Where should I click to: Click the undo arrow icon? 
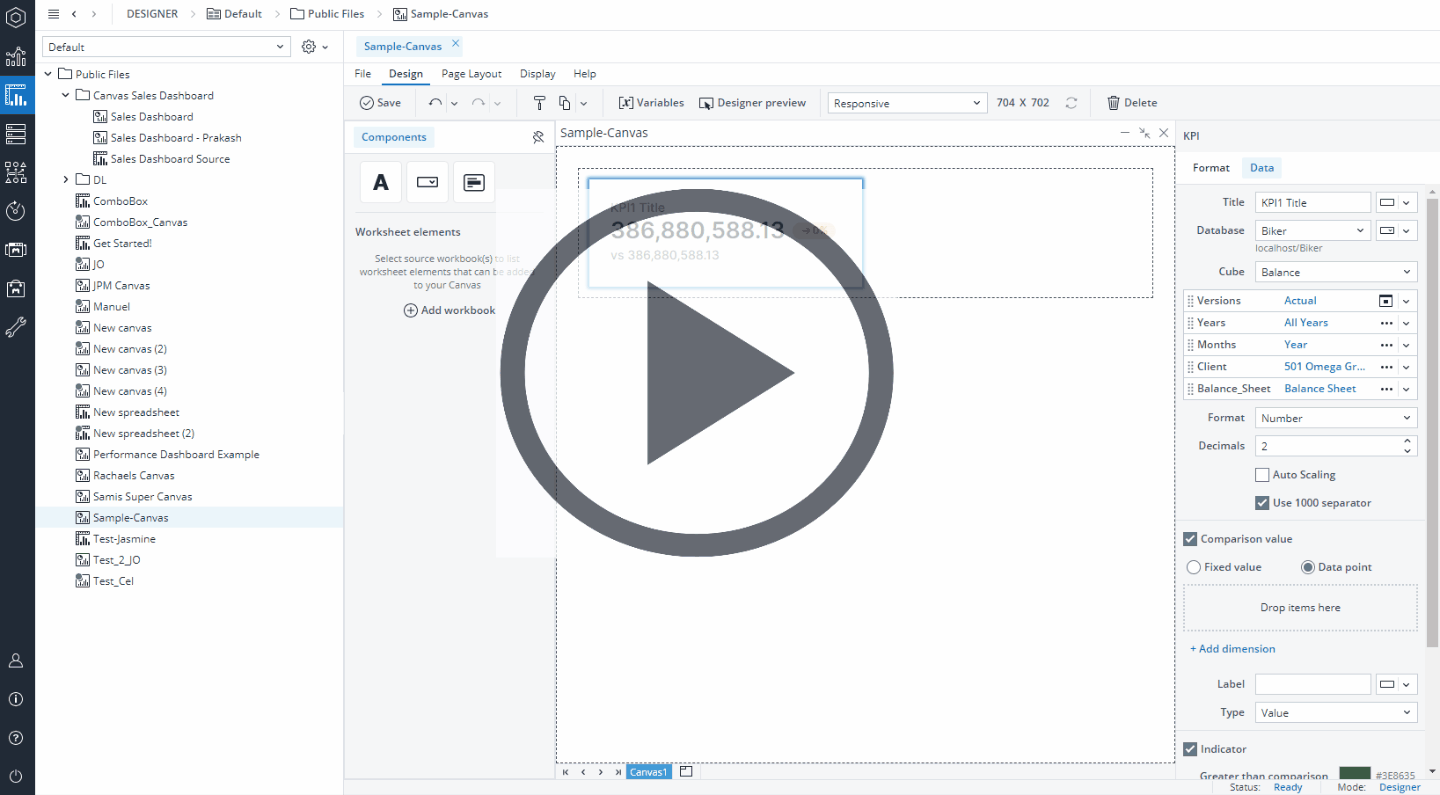(437, 102)
